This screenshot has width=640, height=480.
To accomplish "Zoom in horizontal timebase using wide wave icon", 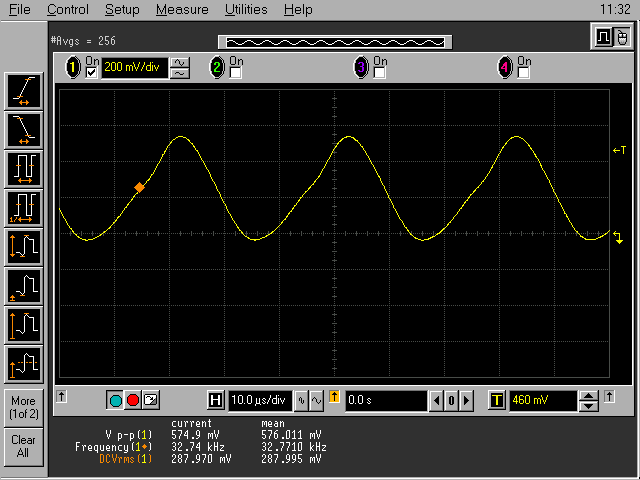I will pos(316,400).
